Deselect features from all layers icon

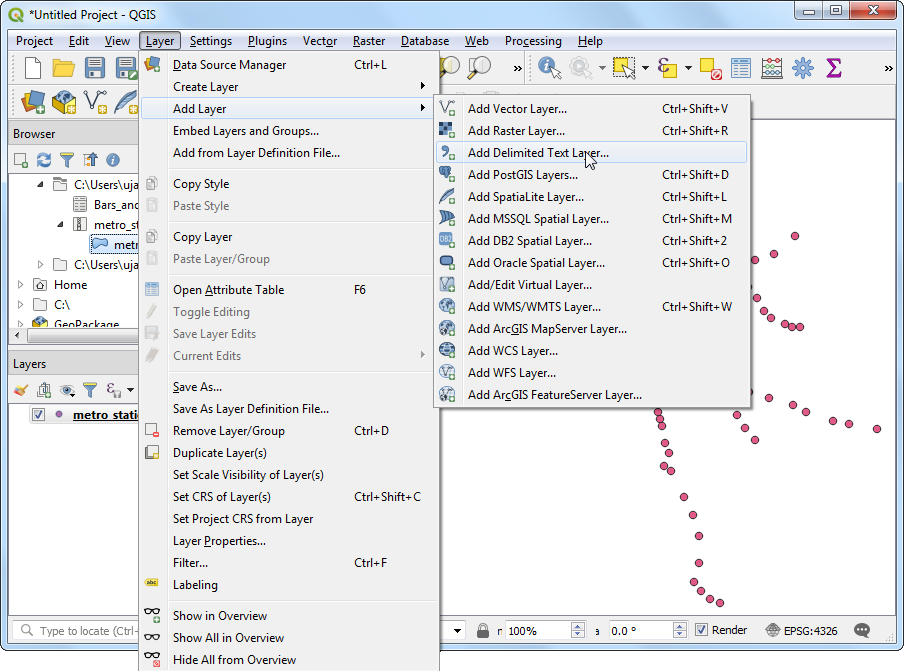(710, 68)
